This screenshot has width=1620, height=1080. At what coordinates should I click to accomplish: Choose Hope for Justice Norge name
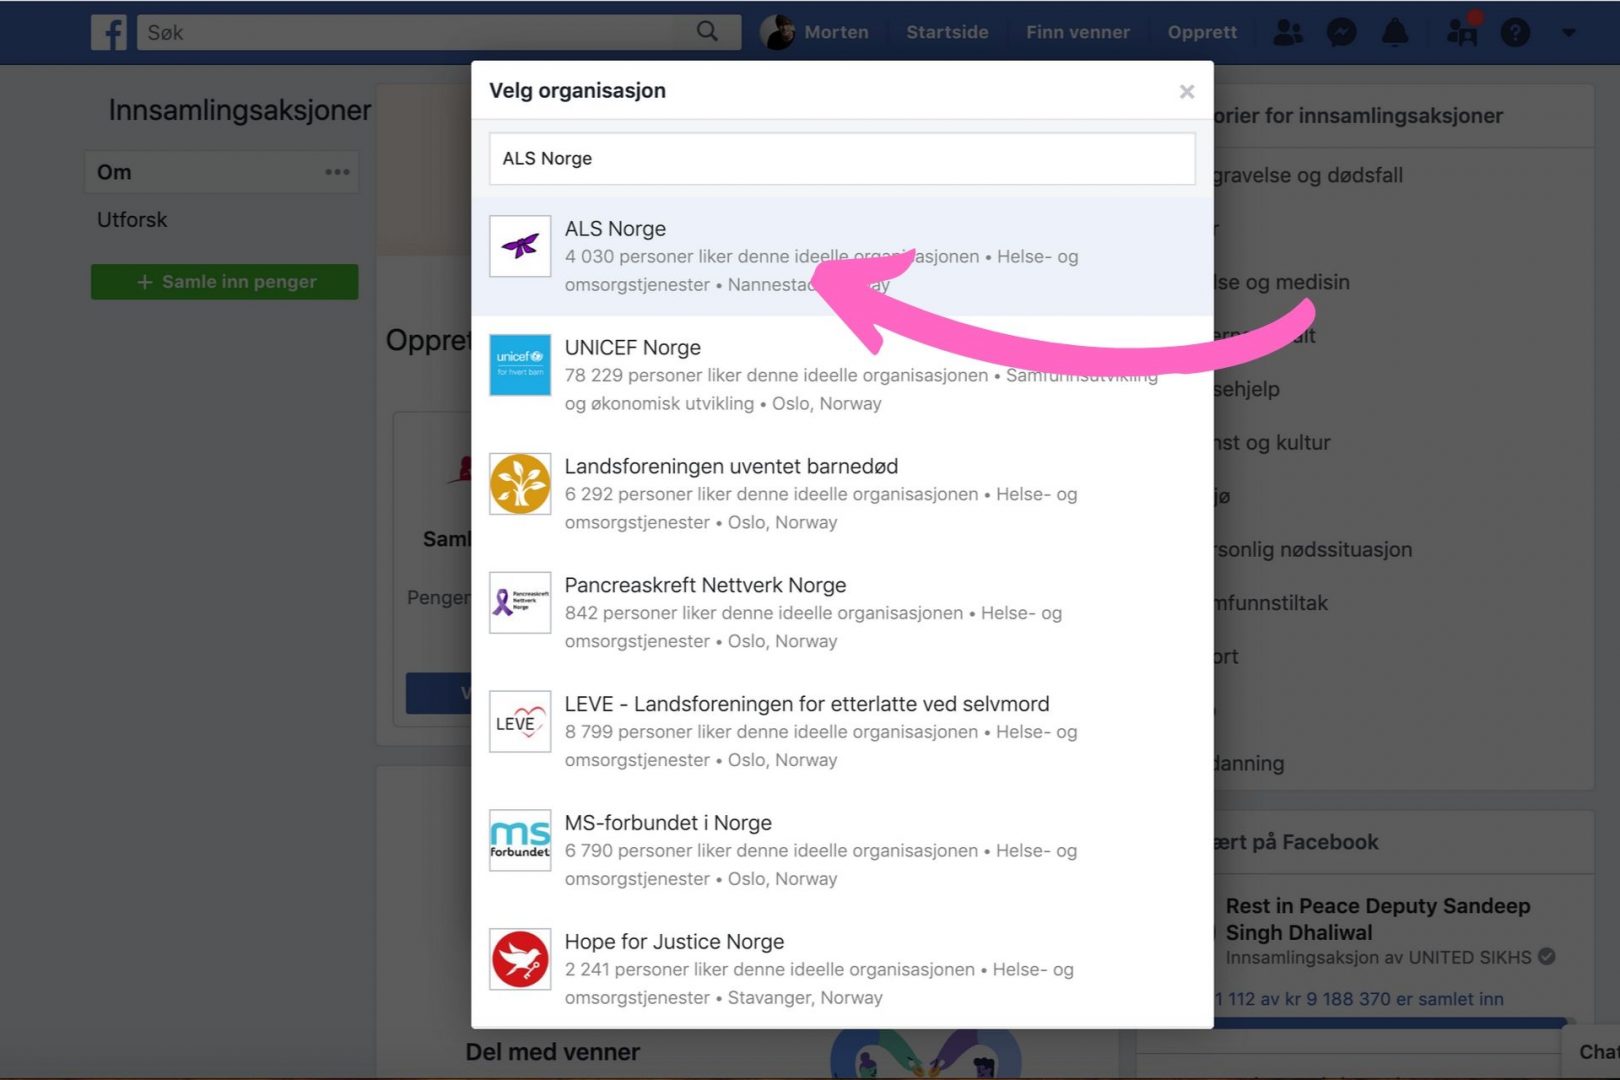(x=674, y=942)
